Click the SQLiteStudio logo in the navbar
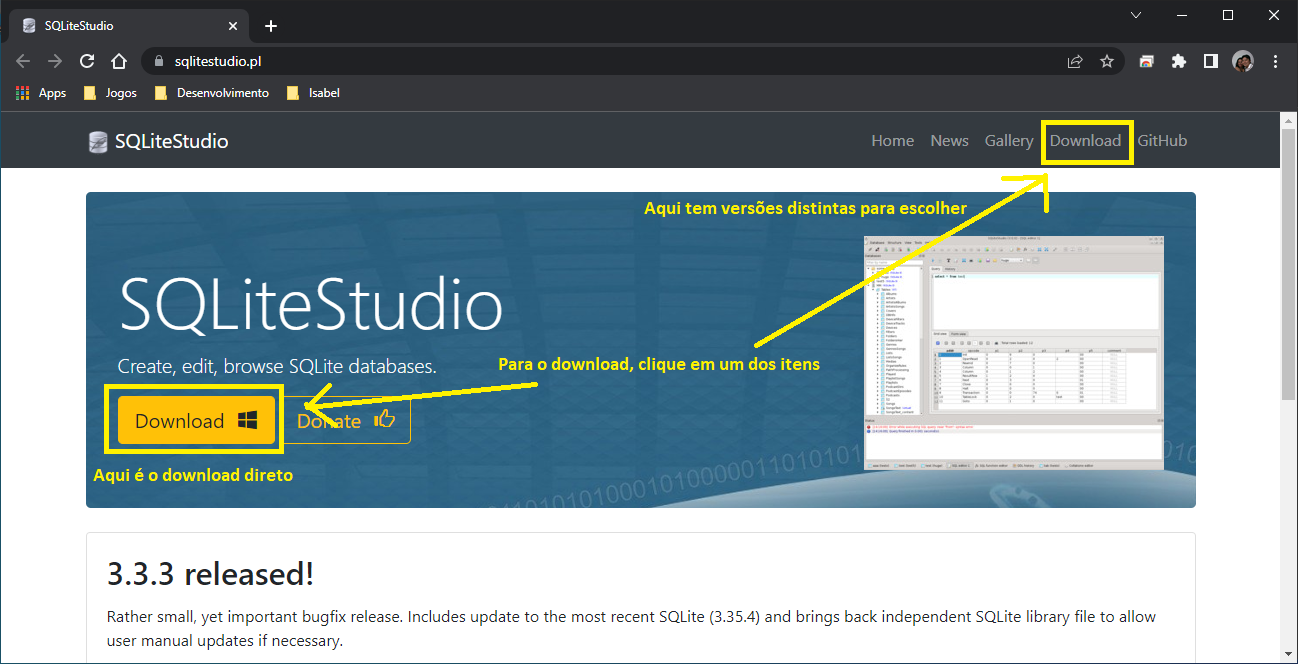 click(158, 141)
